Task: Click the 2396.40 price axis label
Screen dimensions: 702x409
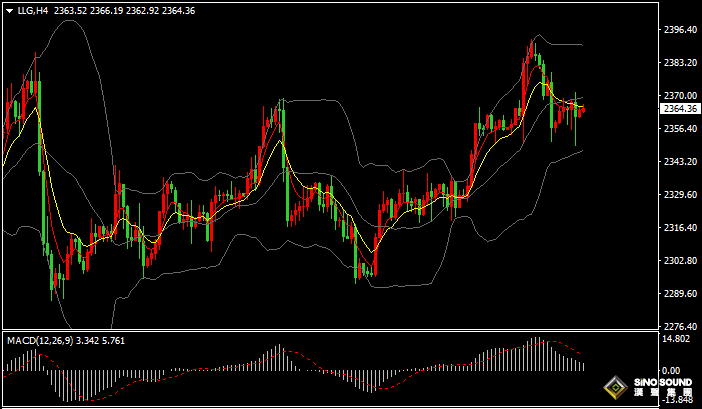Action: 680,30
